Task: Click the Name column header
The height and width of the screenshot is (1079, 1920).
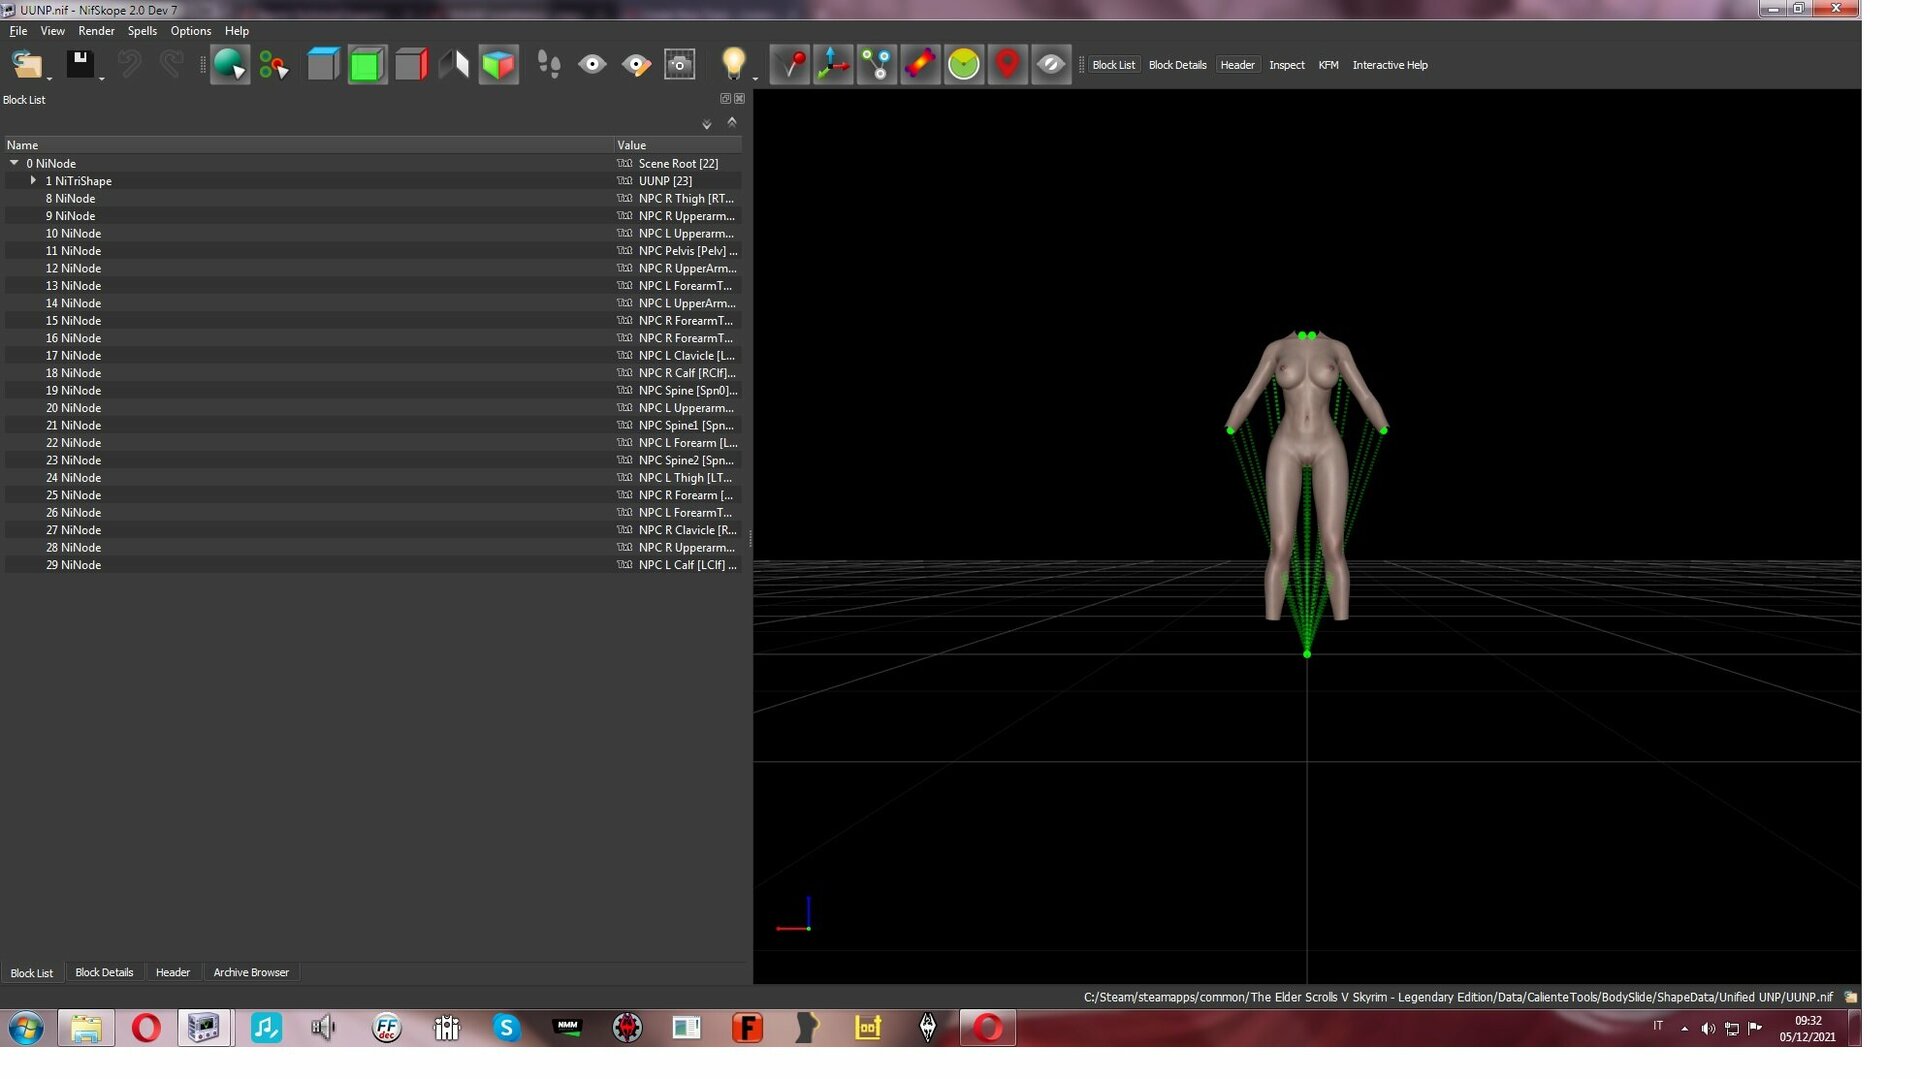Action: click(308, 145)
